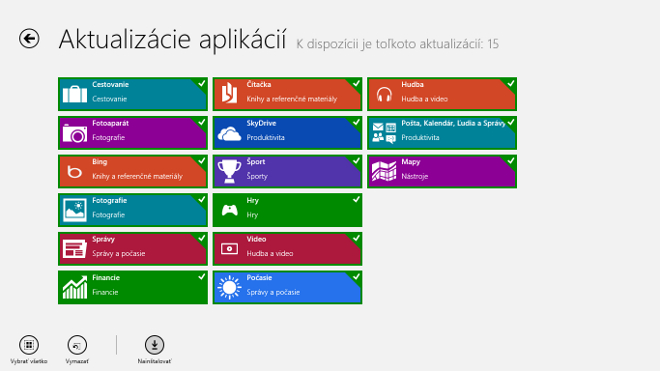Click the SkyDrive cloud icon
660x371 pixels.
[229, 133]
